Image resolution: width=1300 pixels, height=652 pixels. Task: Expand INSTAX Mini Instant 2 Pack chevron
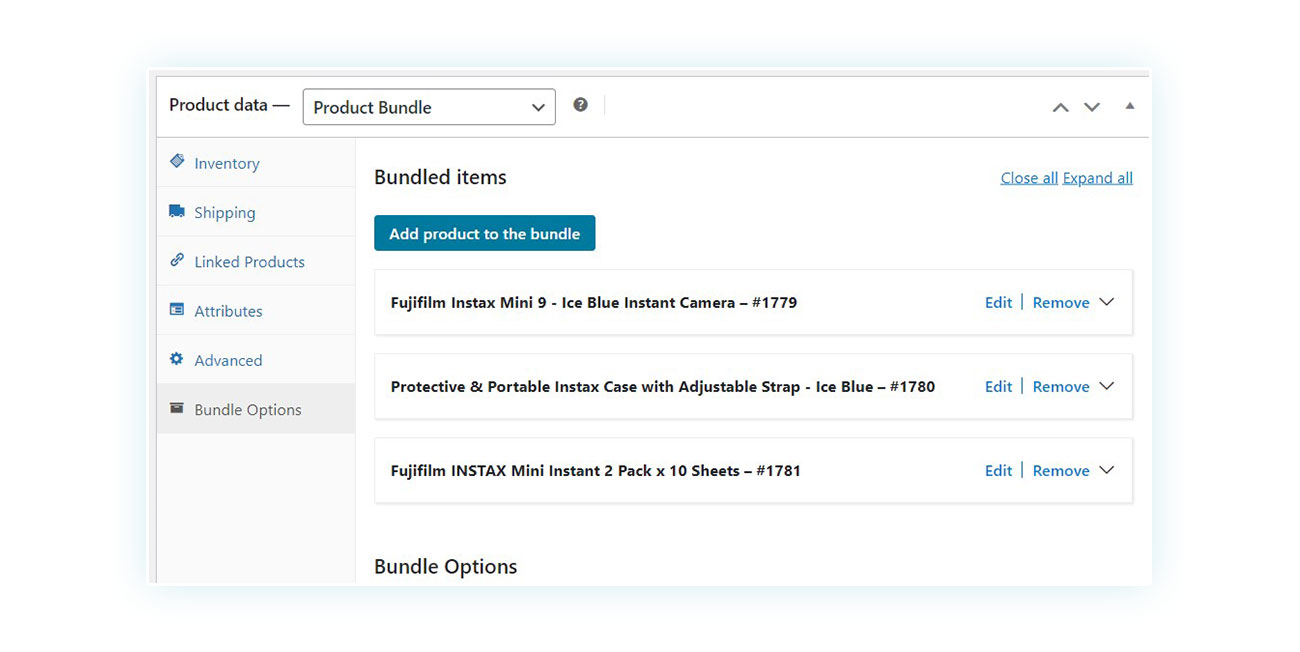pyautogui.click(x=1107, y=470)
